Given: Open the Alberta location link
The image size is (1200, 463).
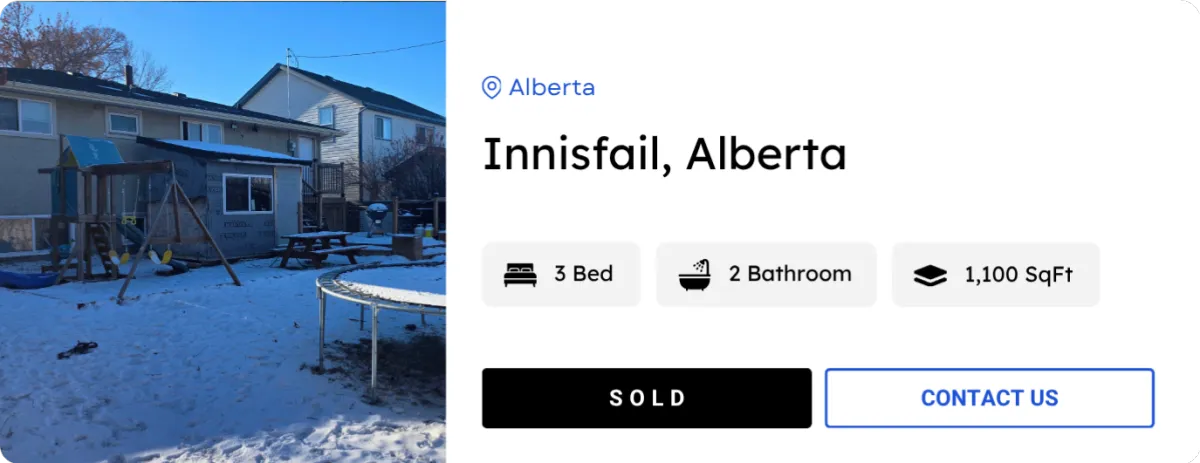Looking at the screenshot, I should (552, 88).
